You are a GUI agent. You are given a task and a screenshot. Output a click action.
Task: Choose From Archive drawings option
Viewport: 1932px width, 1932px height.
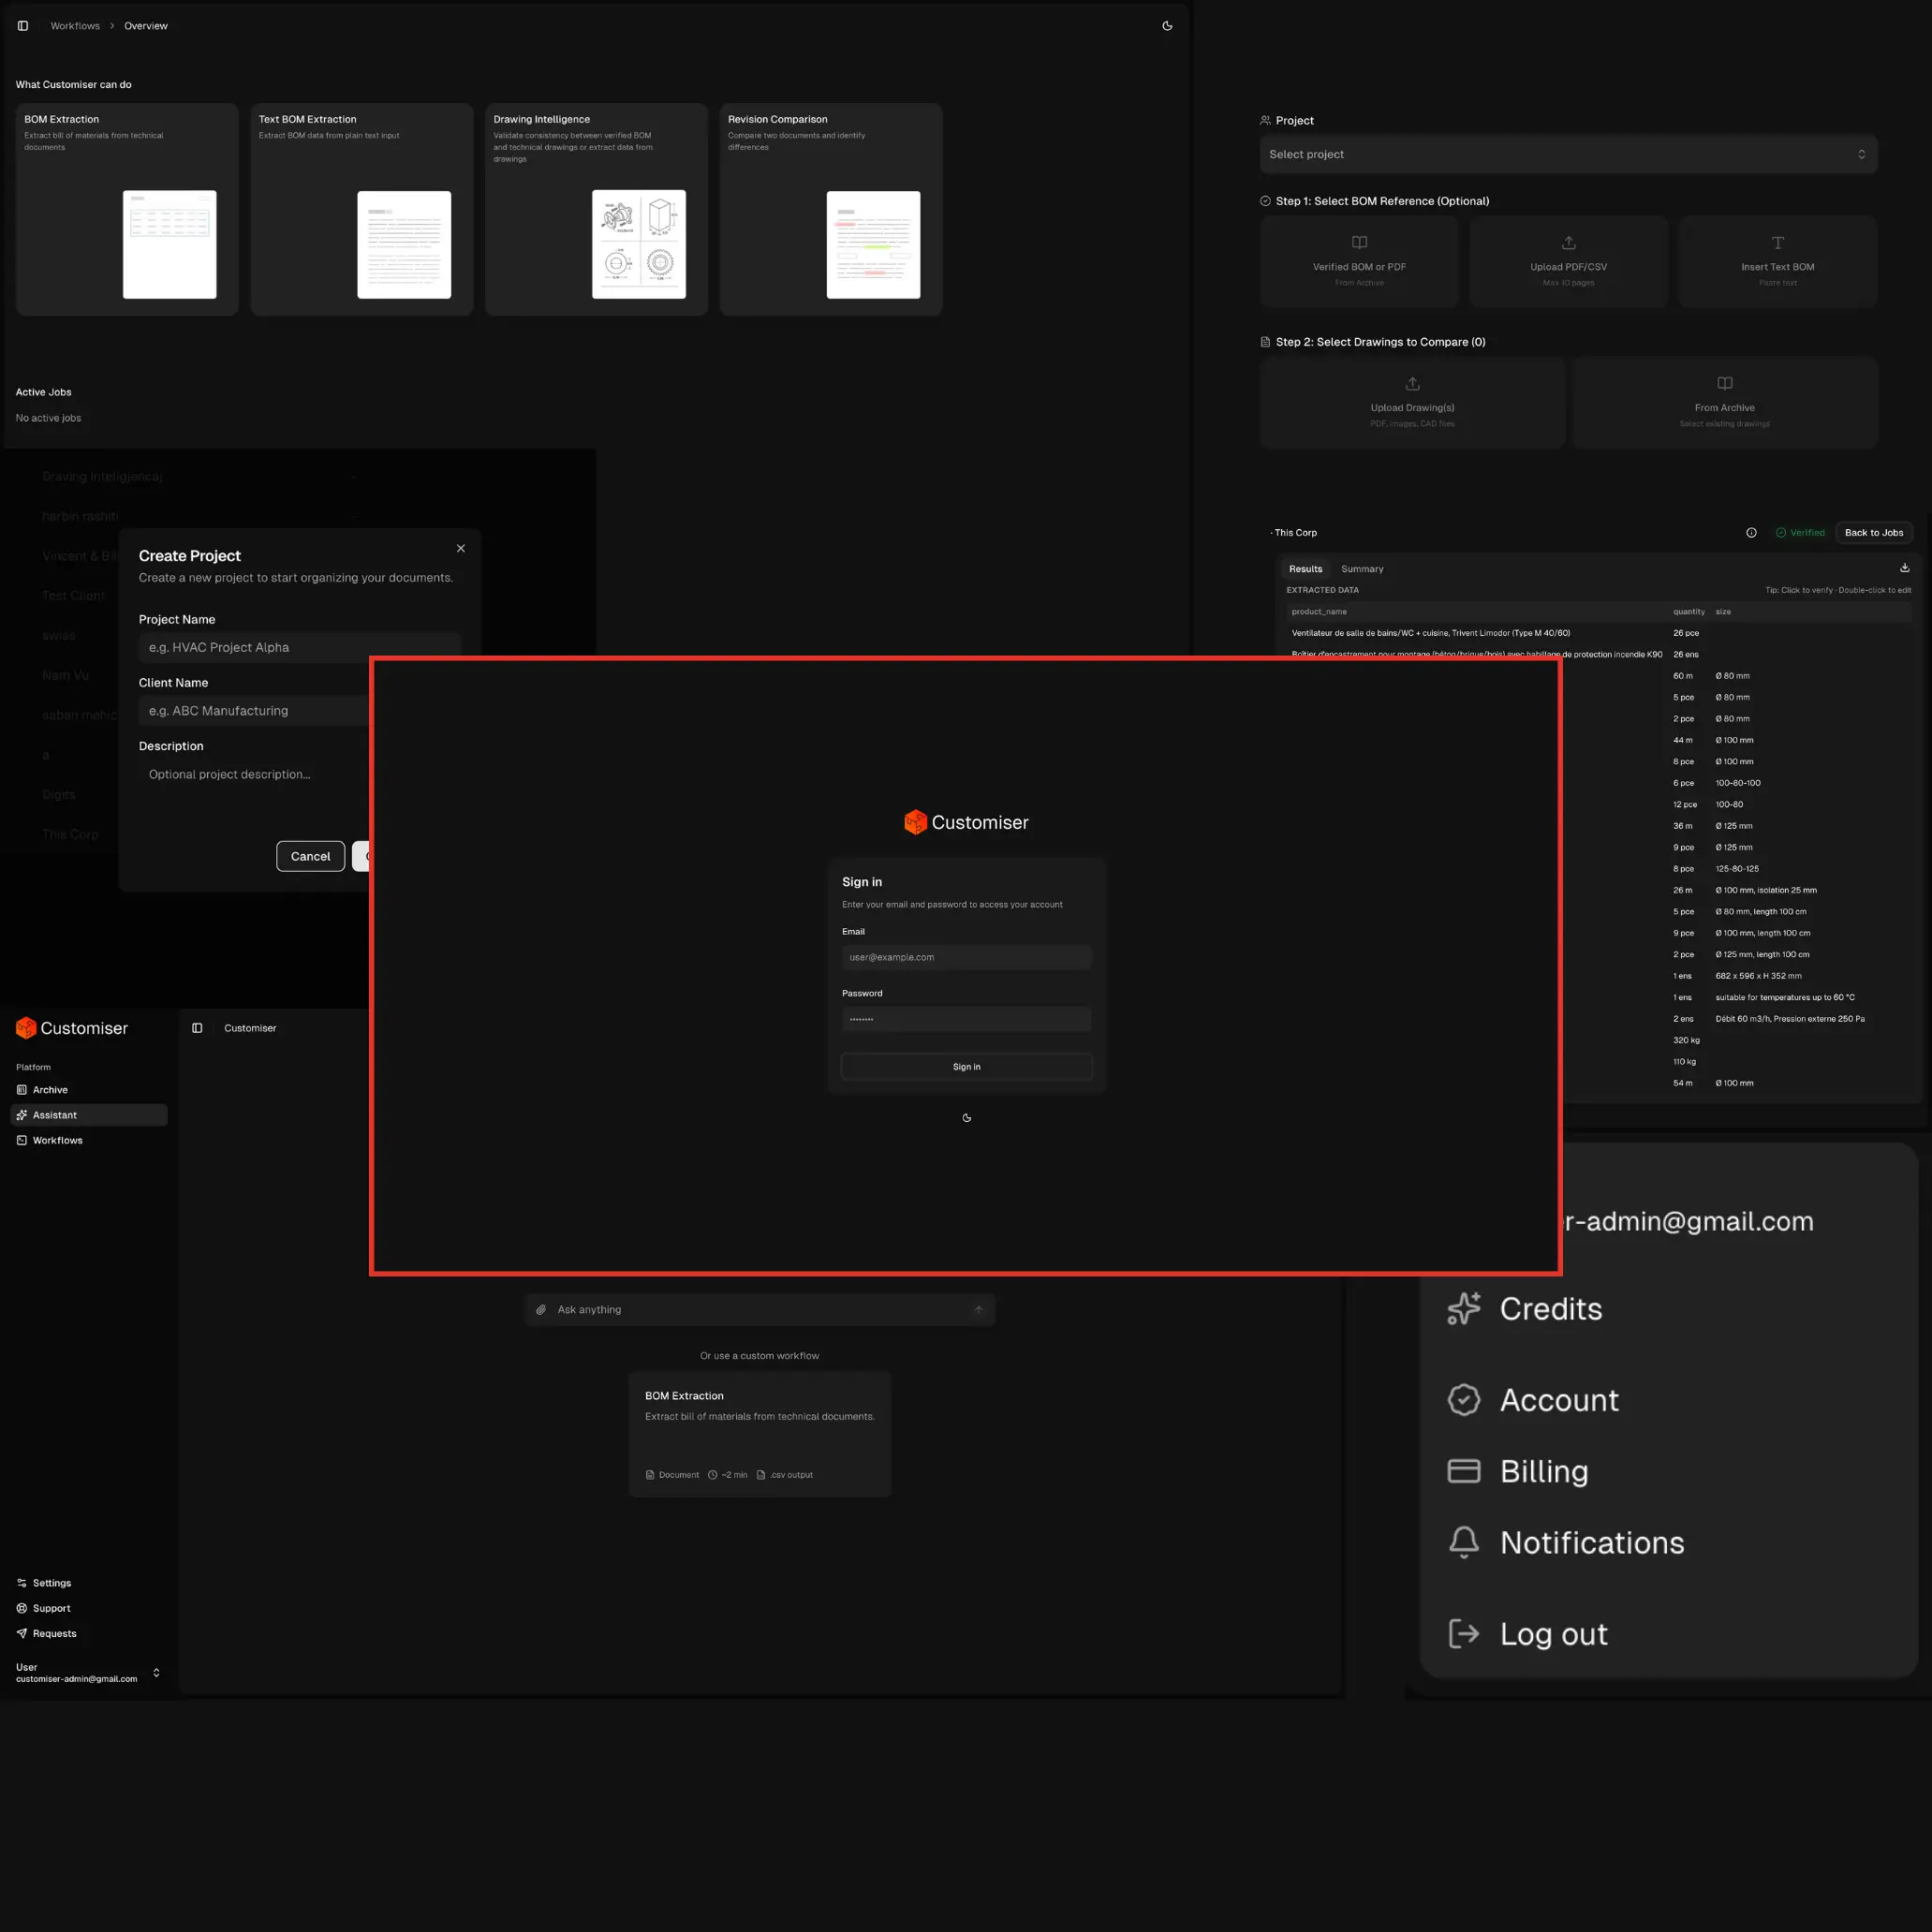[1724, 403]
